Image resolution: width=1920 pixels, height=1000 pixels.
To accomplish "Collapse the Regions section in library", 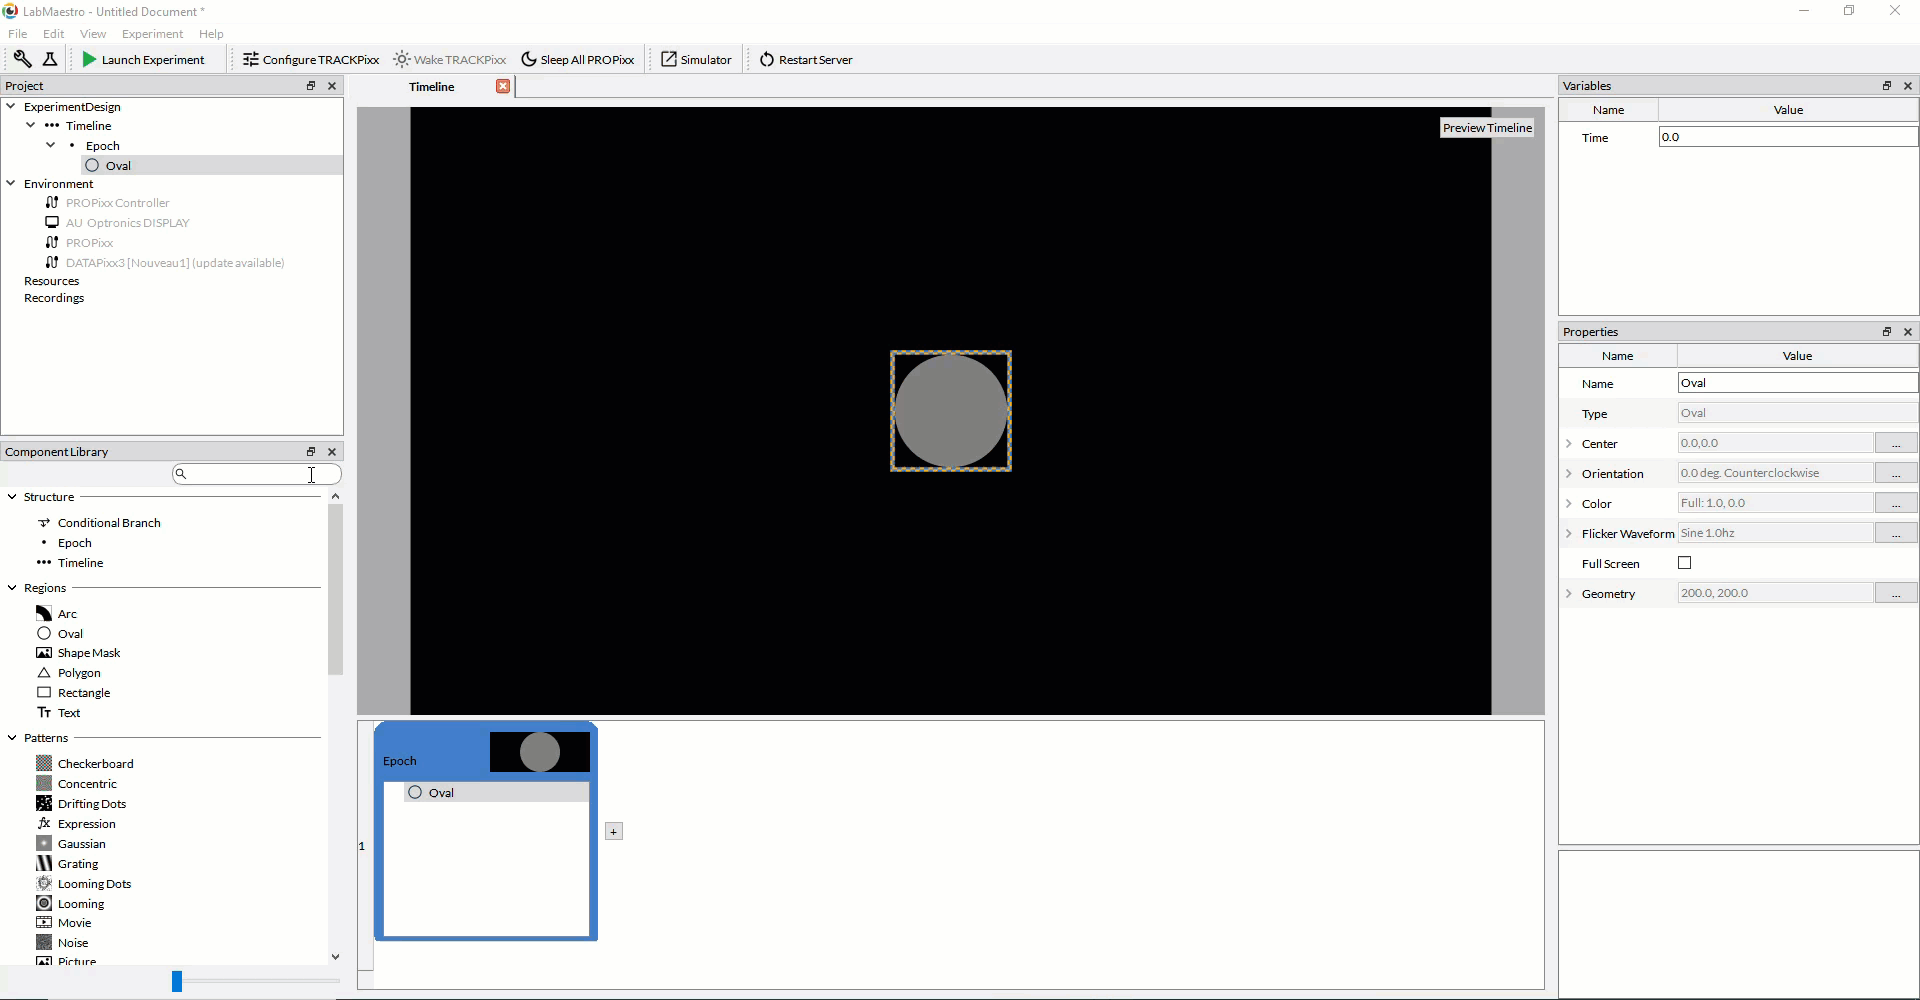I will 12,588.
